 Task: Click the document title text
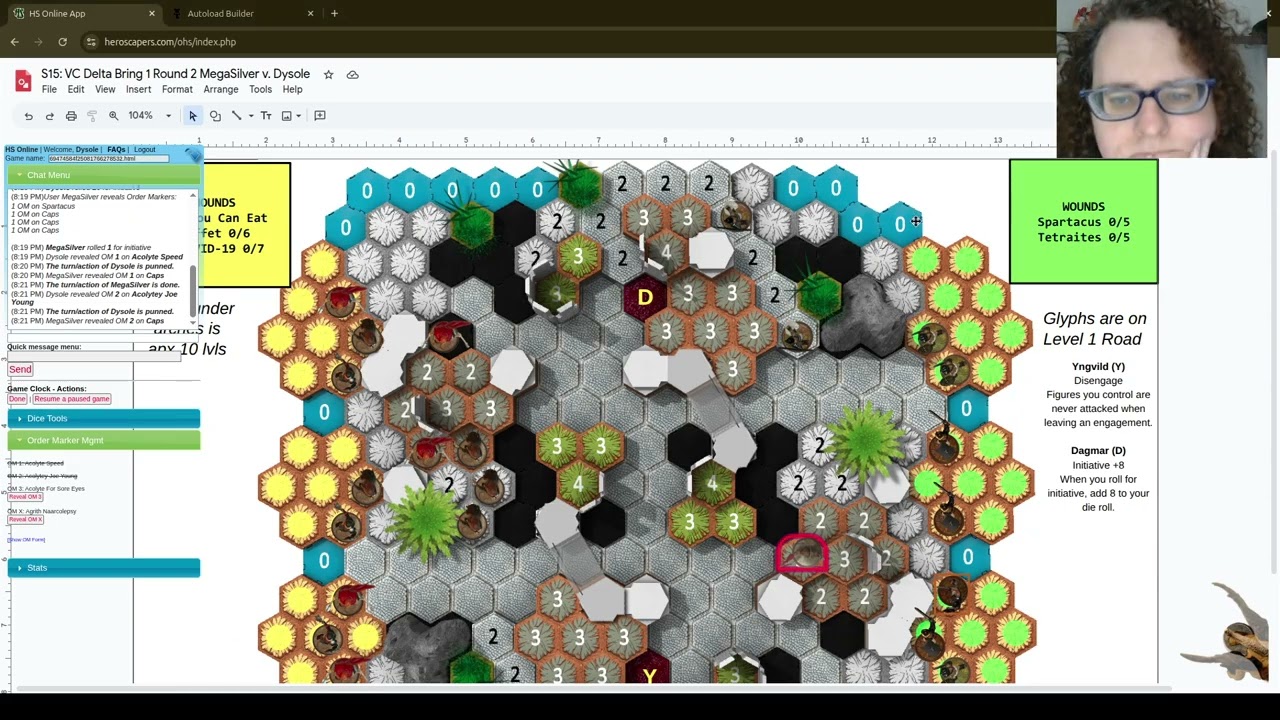pyautogui.click(x=175, y=74)
